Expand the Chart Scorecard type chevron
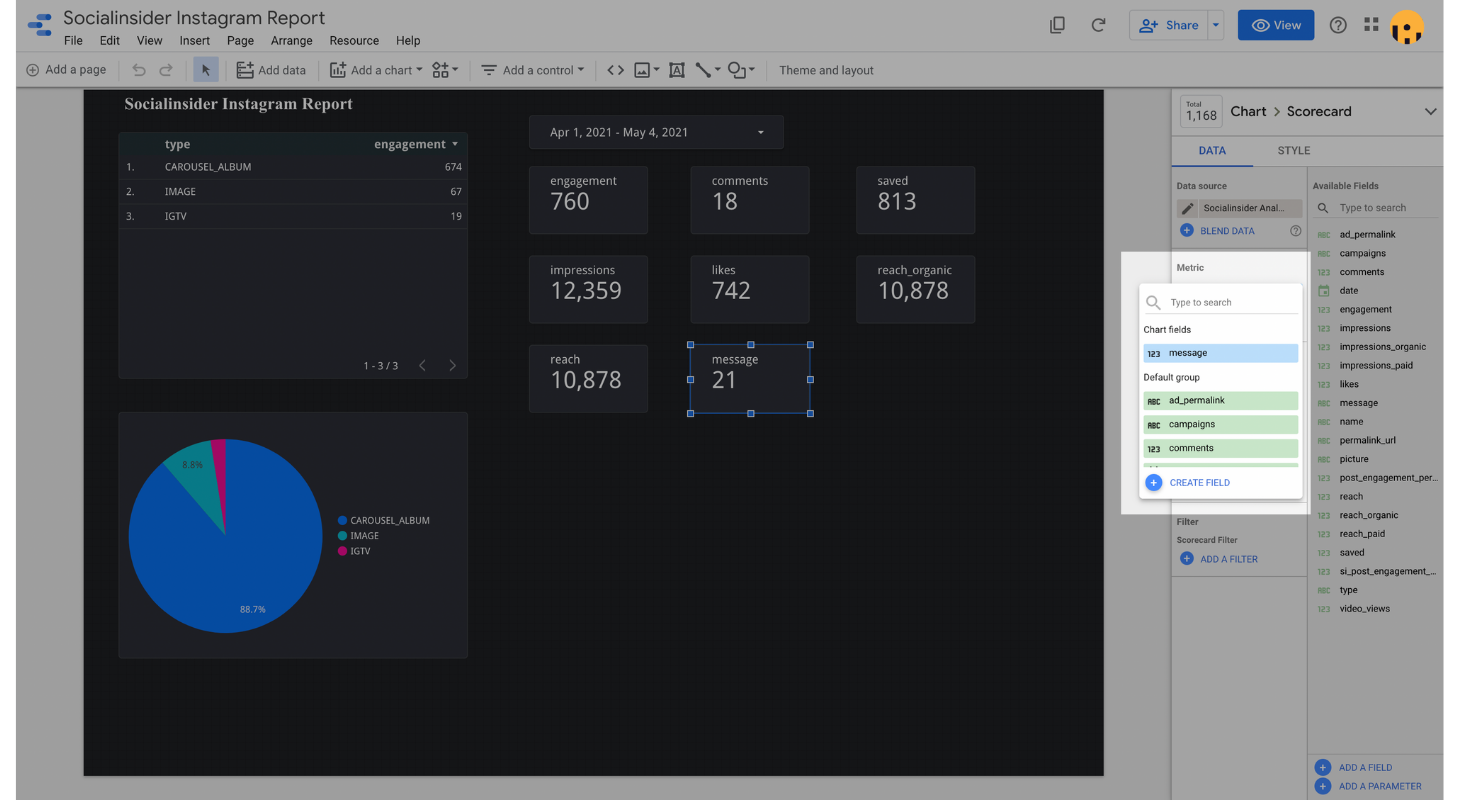This screenshot has height=800, width=1460. tap(1430, 111)
